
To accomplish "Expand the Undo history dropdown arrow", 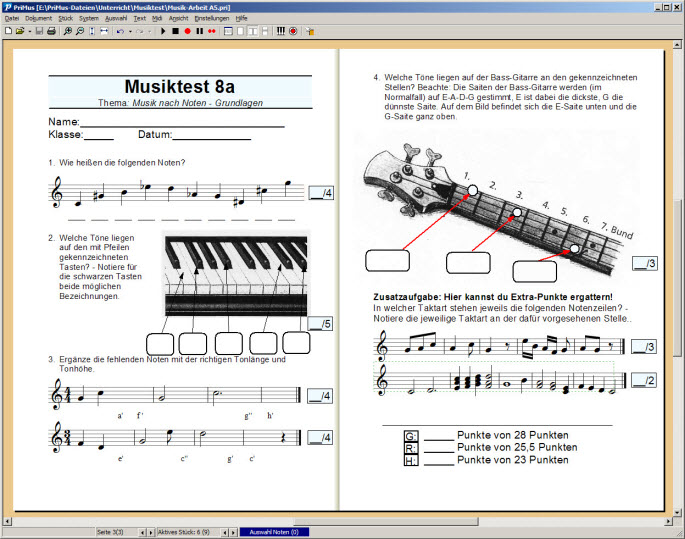I will (x=129, y=31).
